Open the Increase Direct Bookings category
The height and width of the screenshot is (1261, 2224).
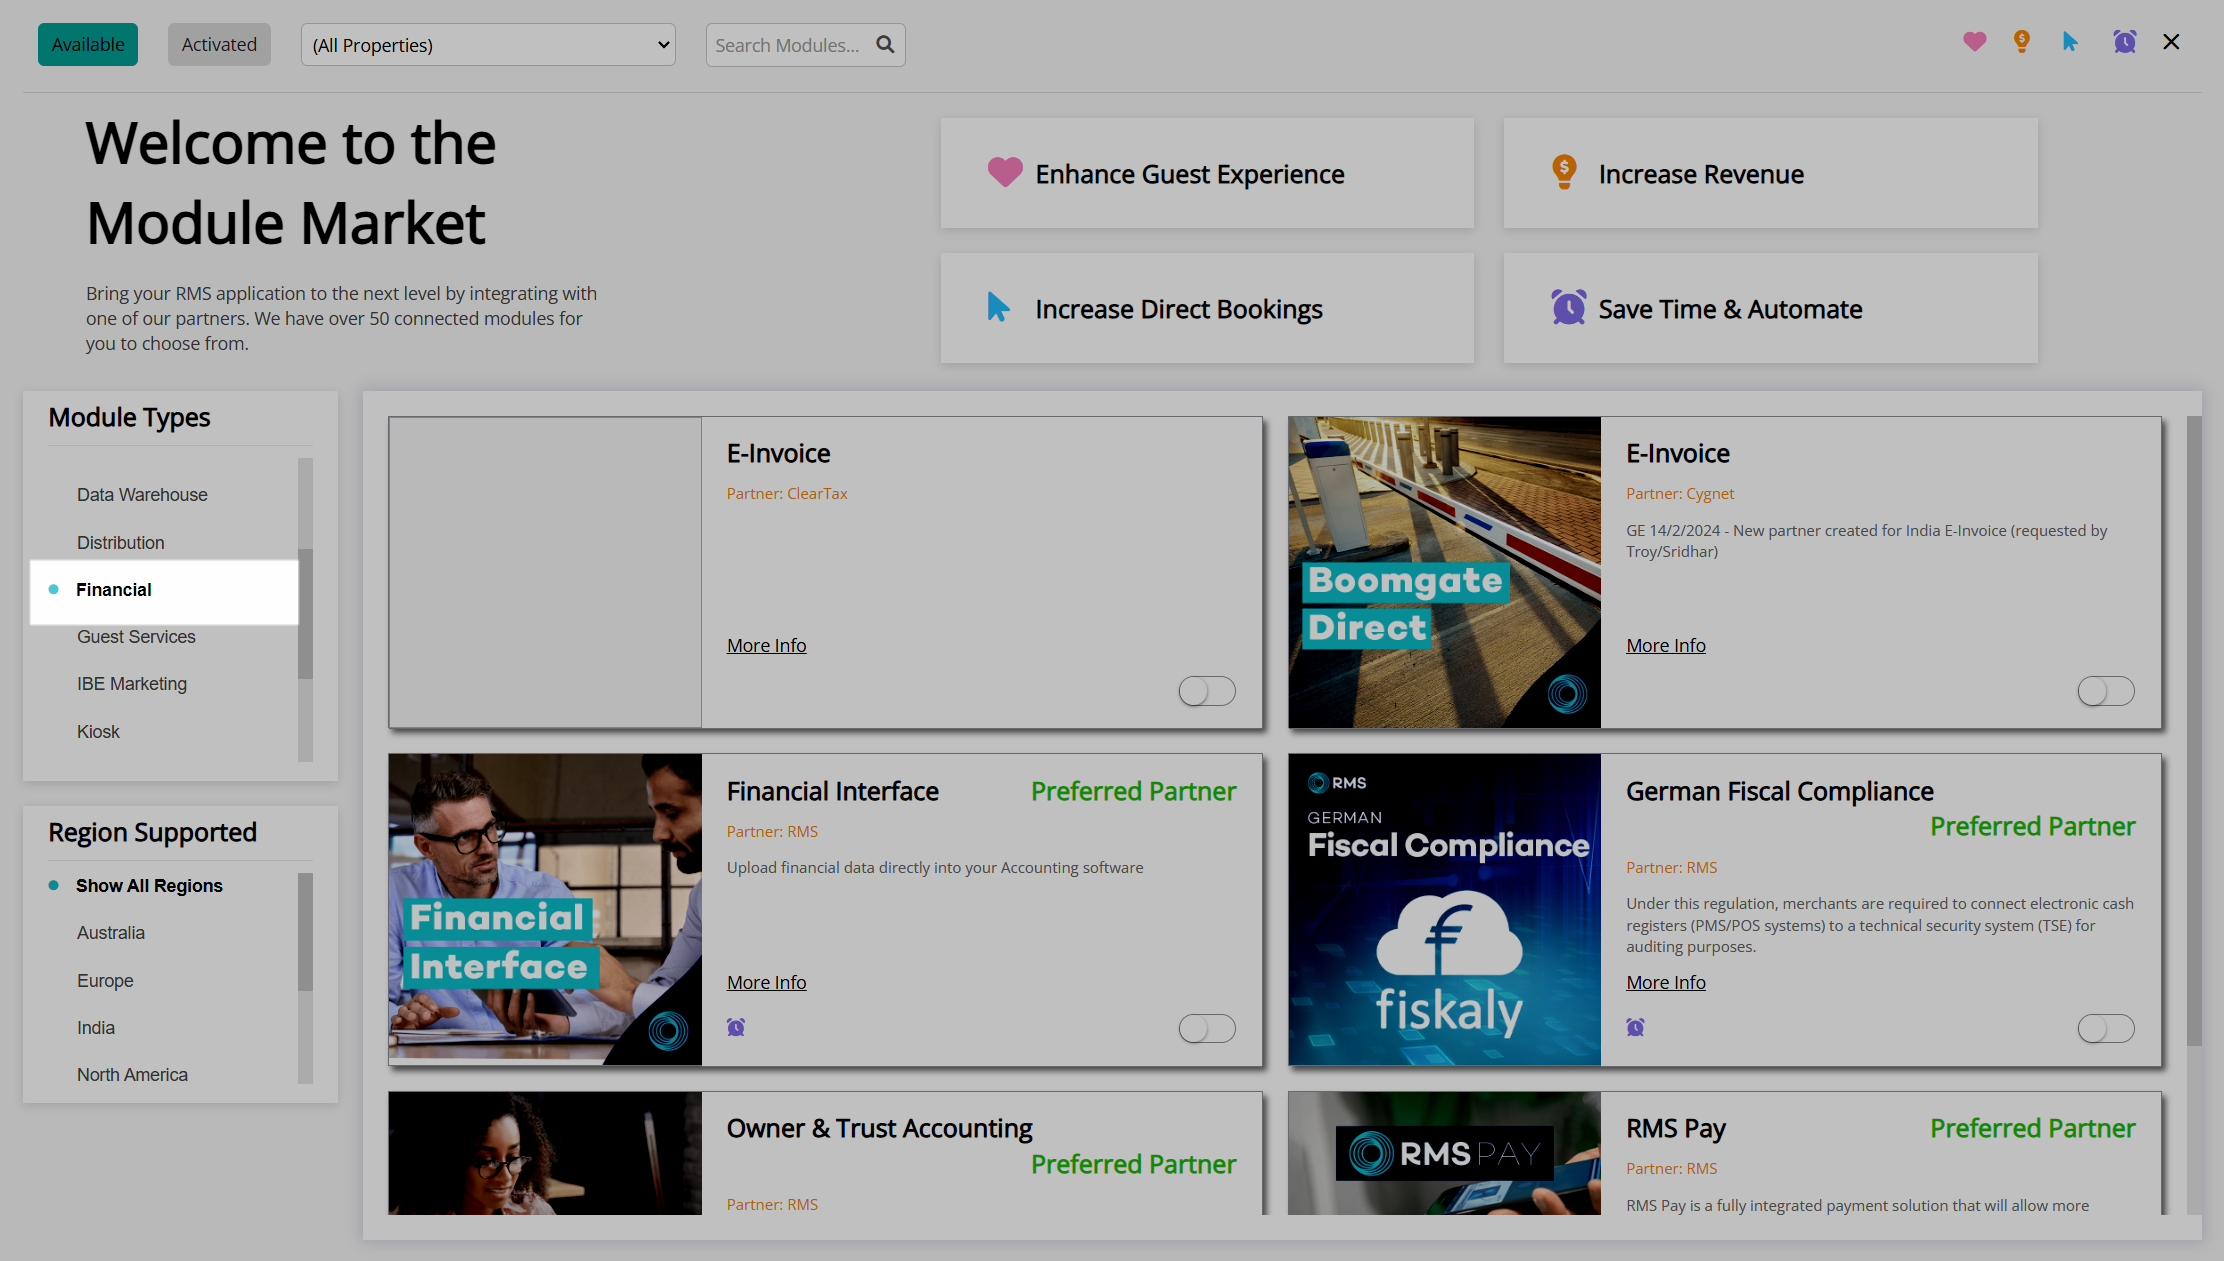tap(1207, 308)
